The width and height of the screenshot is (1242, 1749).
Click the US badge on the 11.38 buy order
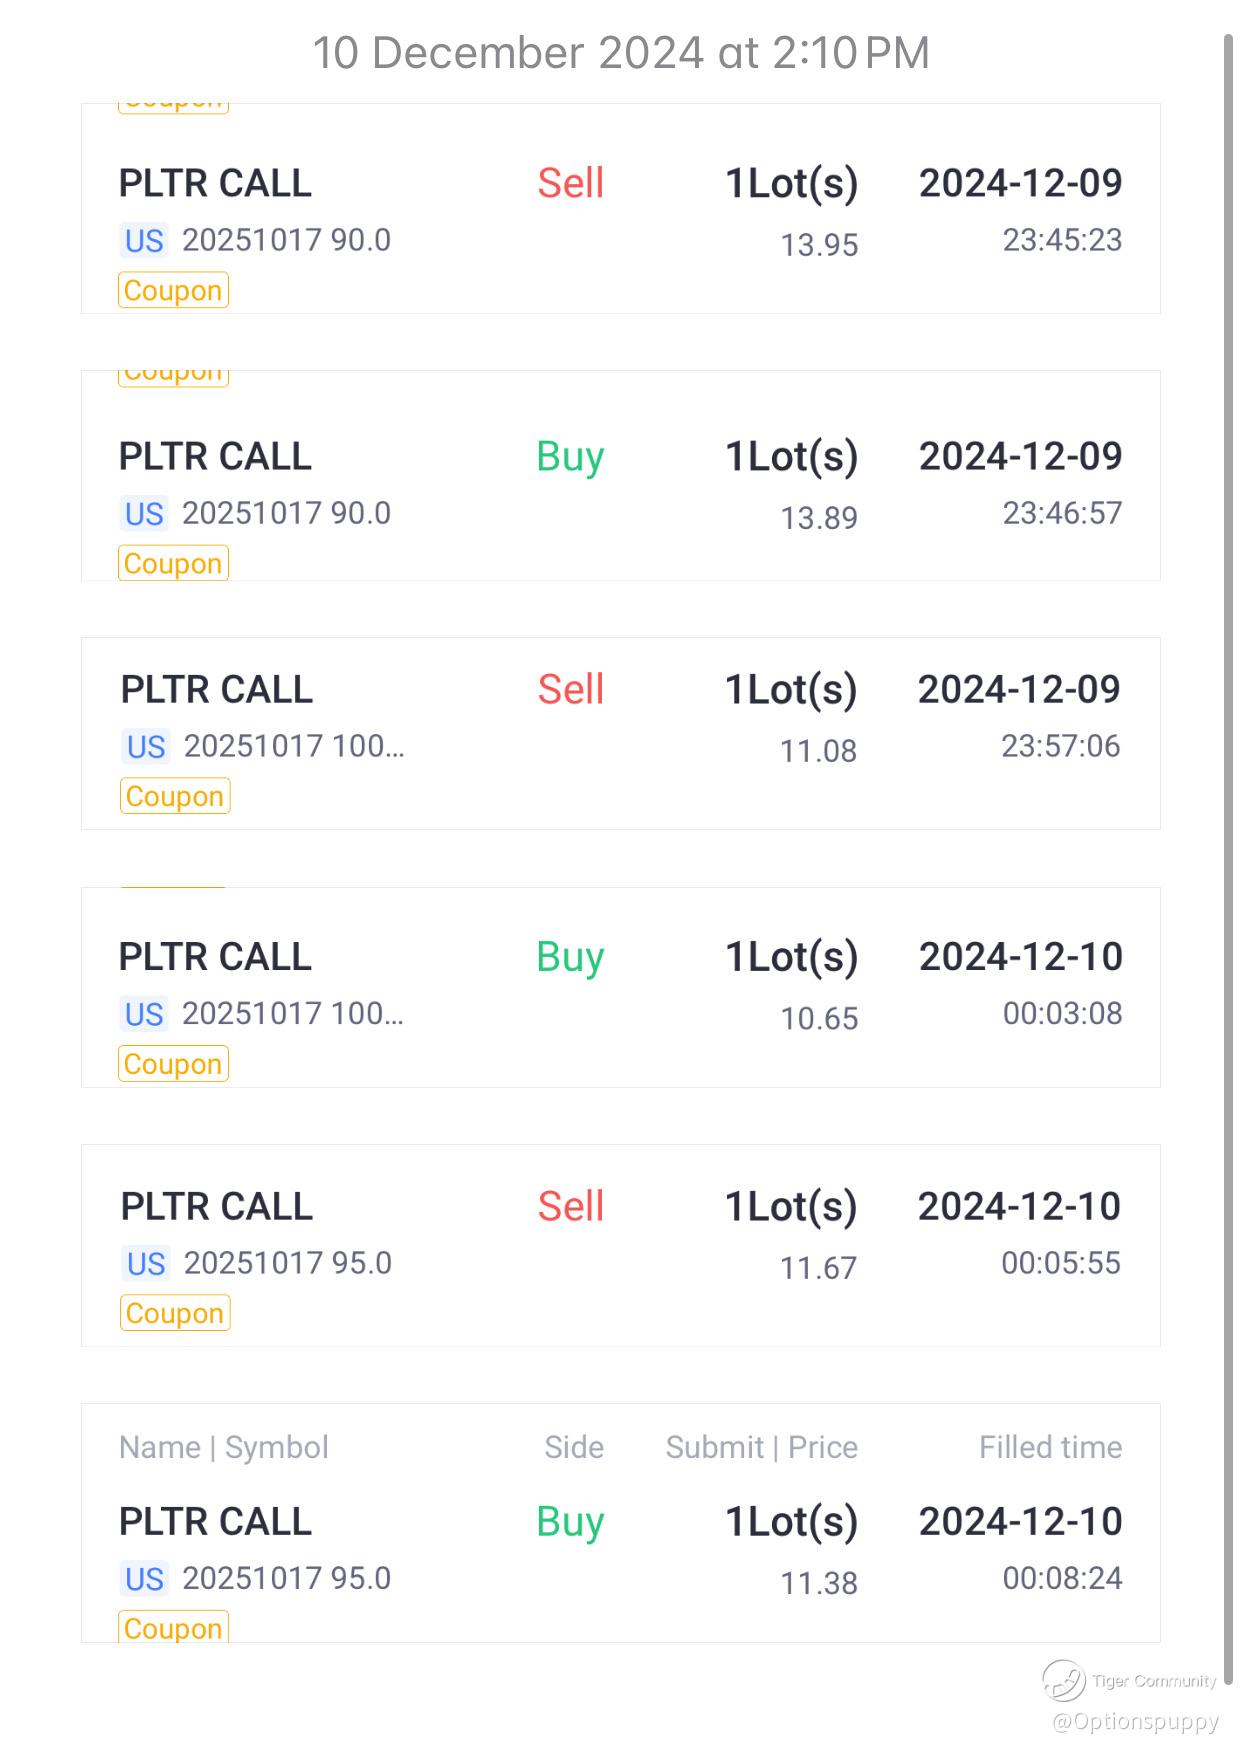coord(144,1579)
